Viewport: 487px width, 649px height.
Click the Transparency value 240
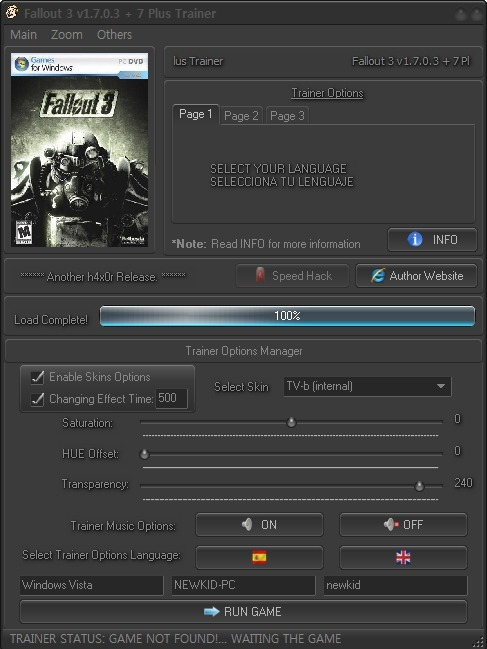point(463,483)
